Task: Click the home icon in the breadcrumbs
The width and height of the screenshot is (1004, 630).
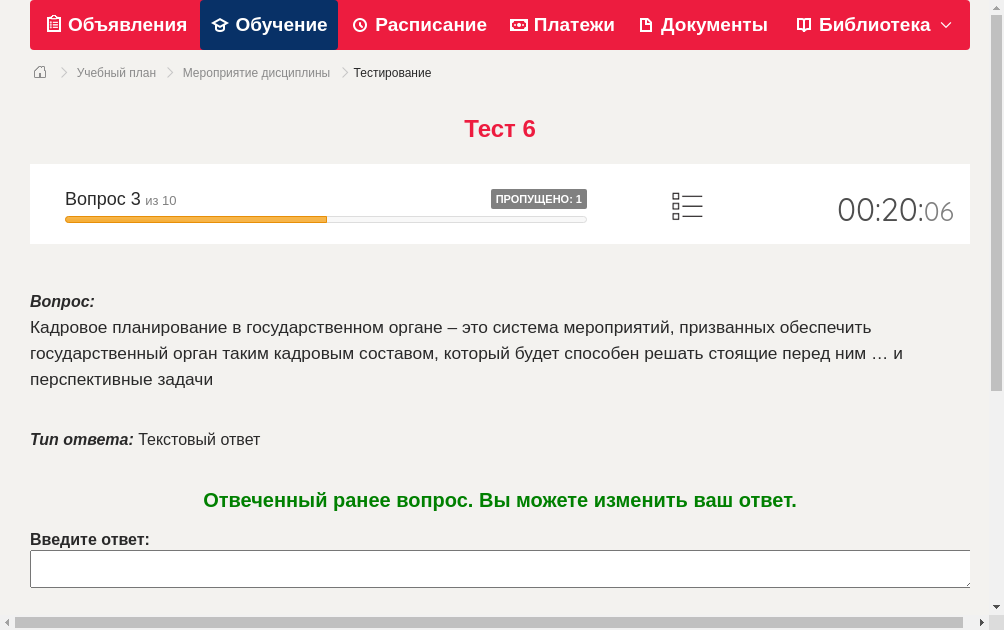Action: coord(39,72)
